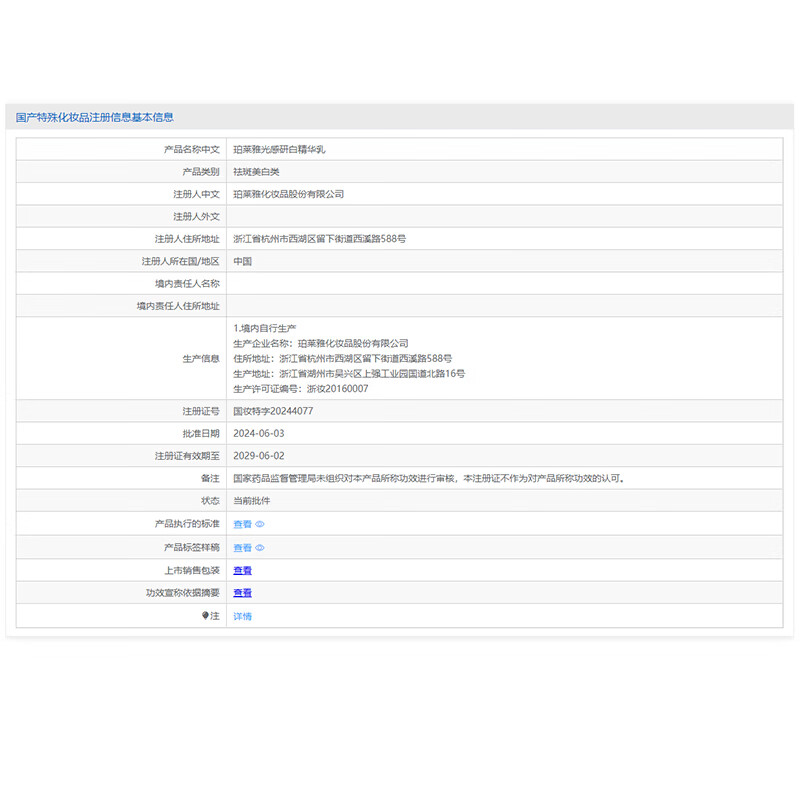Open 功效宣称依据摘要 查看 link
The width and height of the screenshot is (800, 800).
pos(242,593)
